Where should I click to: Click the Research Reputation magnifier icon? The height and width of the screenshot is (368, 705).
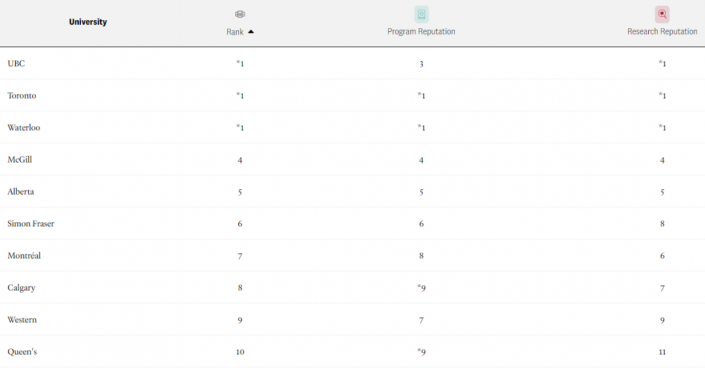[x=662, y=14]
